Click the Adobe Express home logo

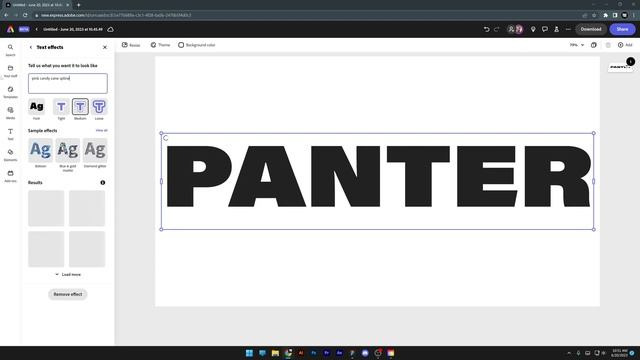[x=10, y=29]
